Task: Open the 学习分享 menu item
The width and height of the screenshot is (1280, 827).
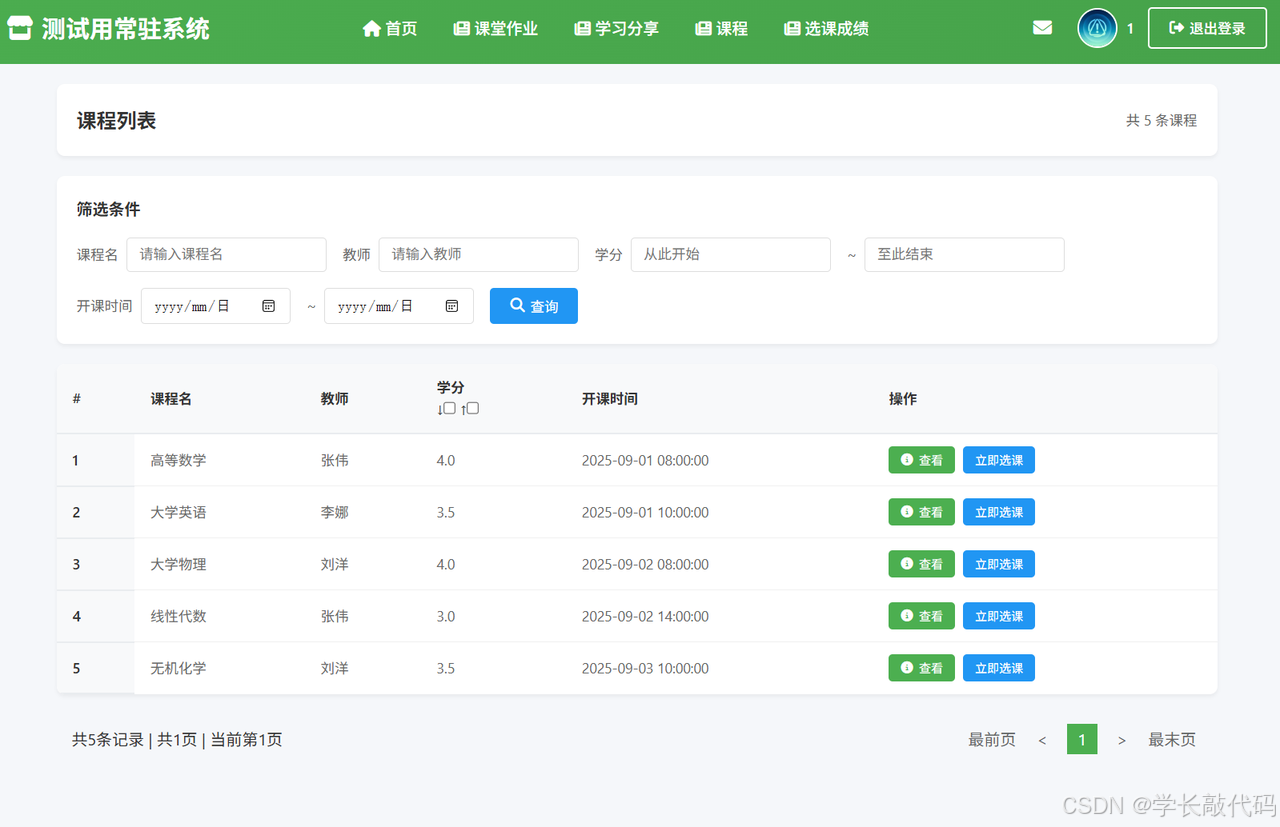Action: click(x=616, y=28)
